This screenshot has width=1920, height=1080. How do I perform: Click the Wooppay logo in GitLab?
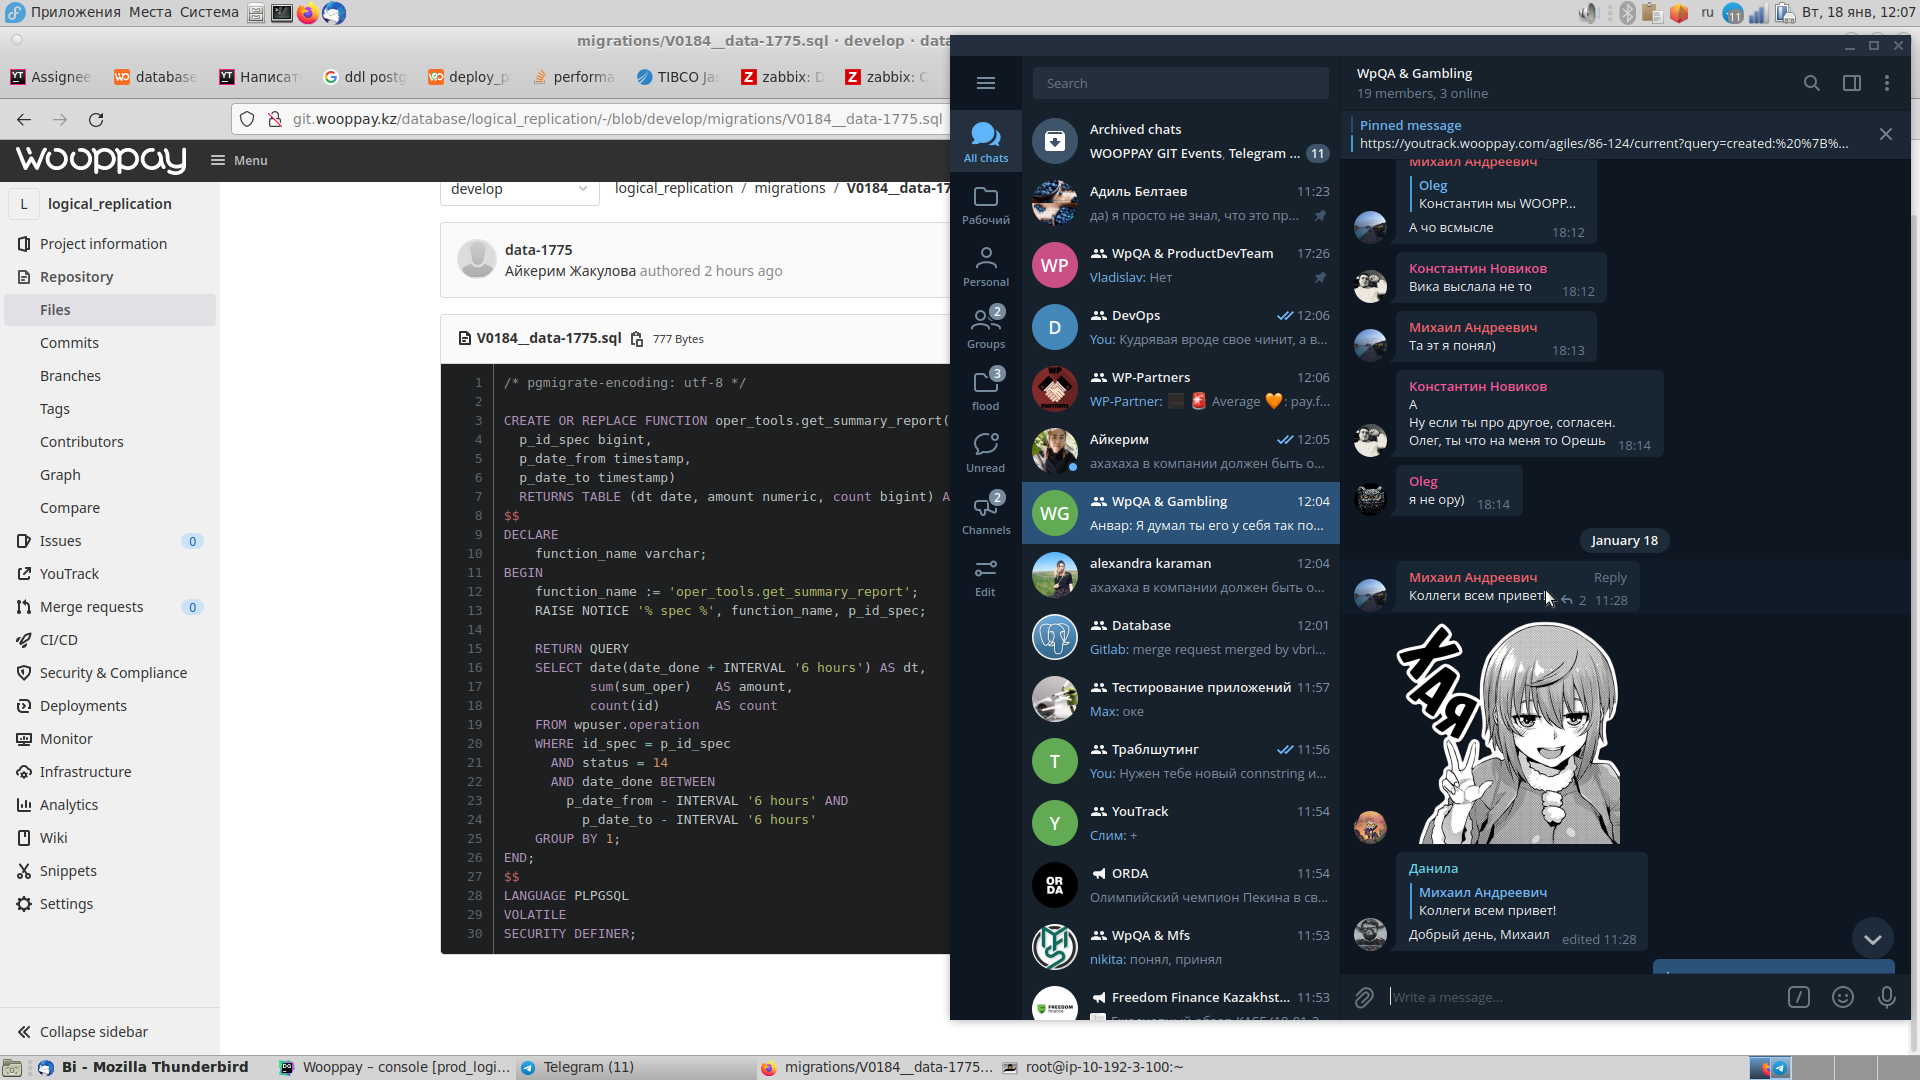101,160
